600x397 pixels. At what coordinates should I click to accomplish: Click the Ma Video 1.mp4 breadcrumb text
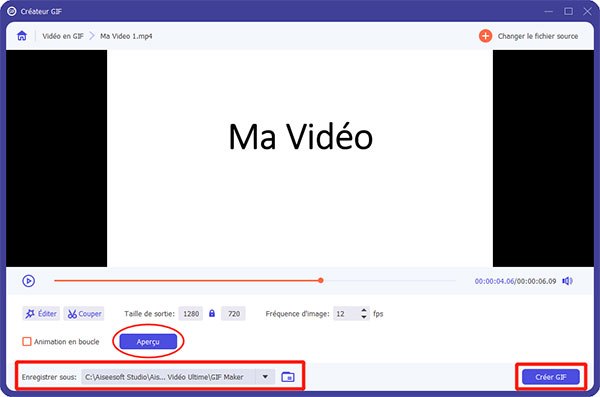coord(126,36)
